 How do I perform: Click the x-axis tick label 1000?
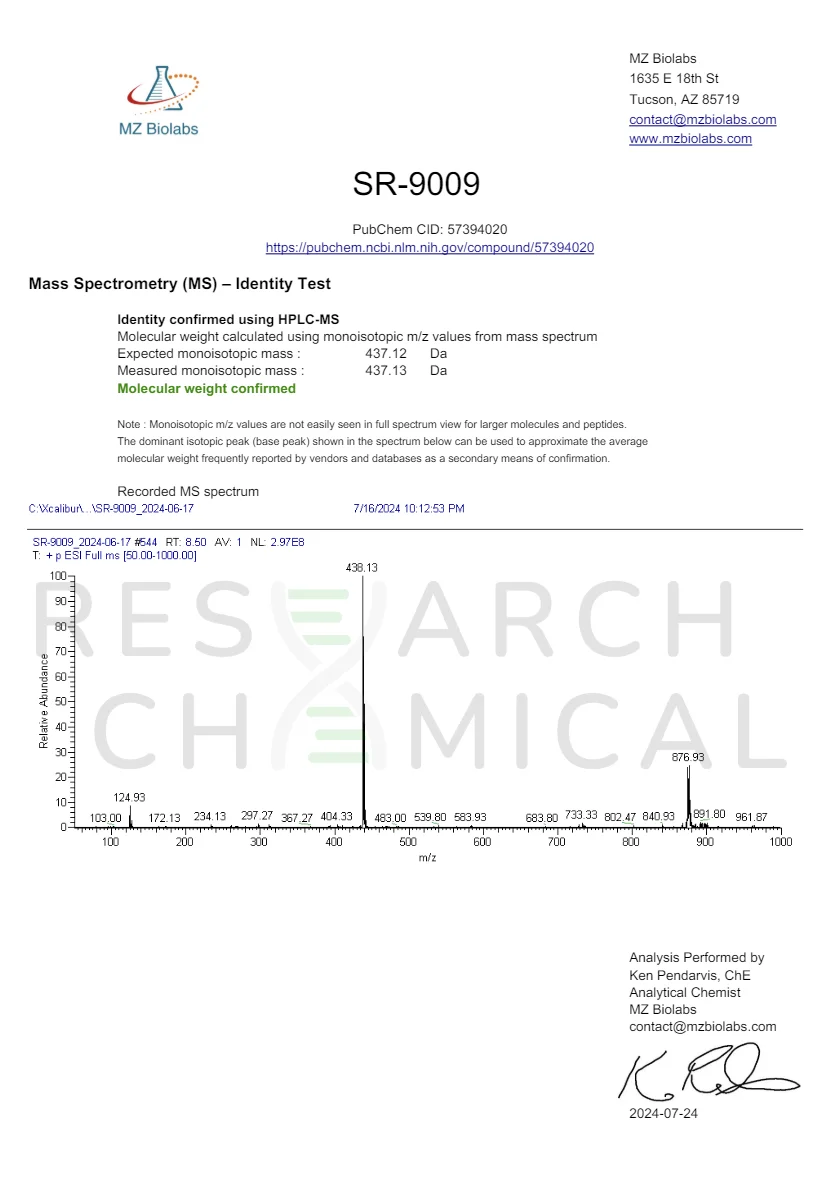tap(781, 842)
